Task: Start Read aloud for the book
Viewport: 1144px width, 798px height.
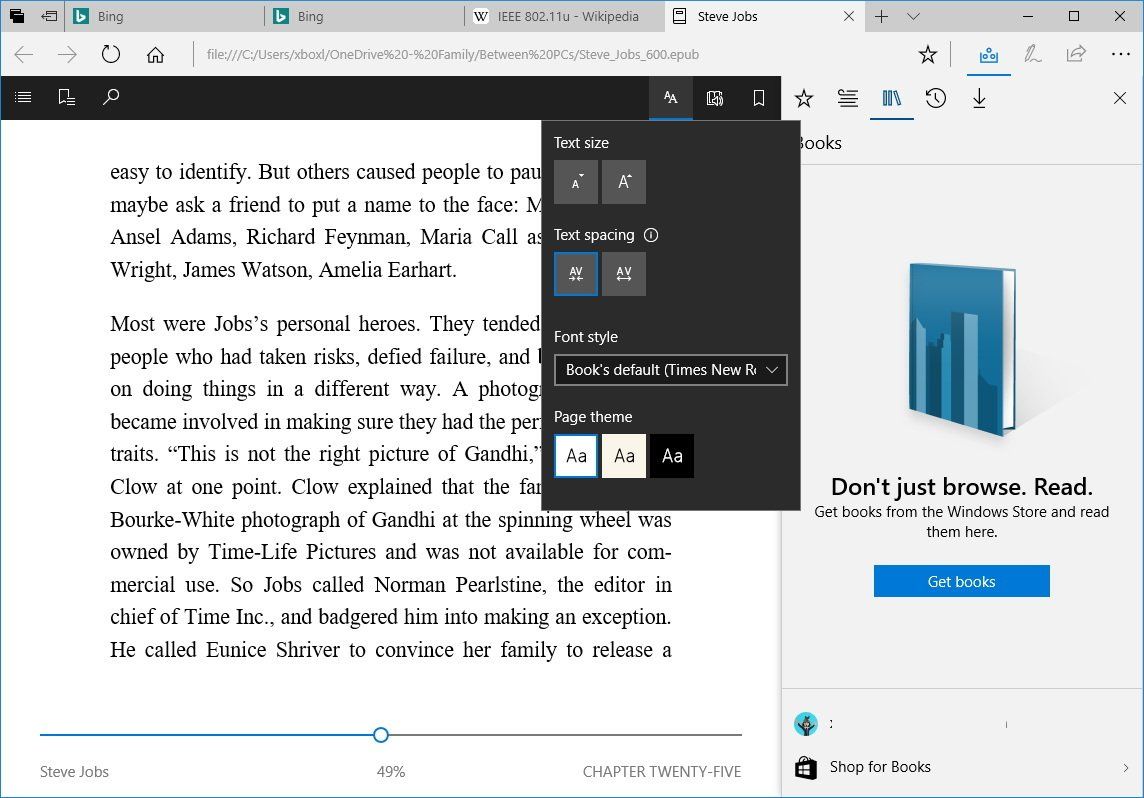Action: (715, 97)
